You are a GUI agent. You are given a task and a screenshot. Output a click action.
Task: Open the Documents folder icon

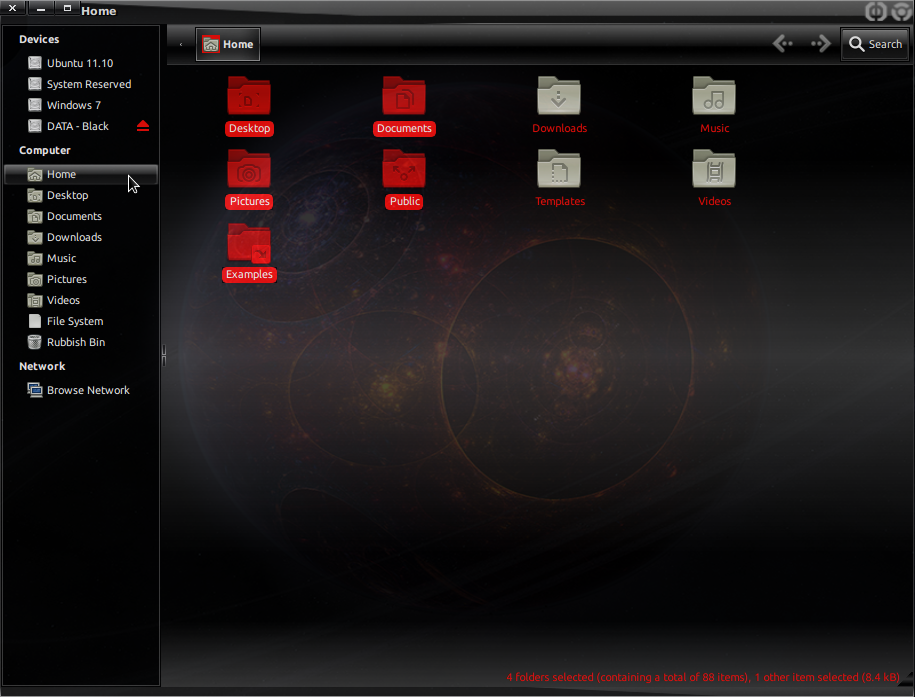pyautogui.click(x=404, y=96)
